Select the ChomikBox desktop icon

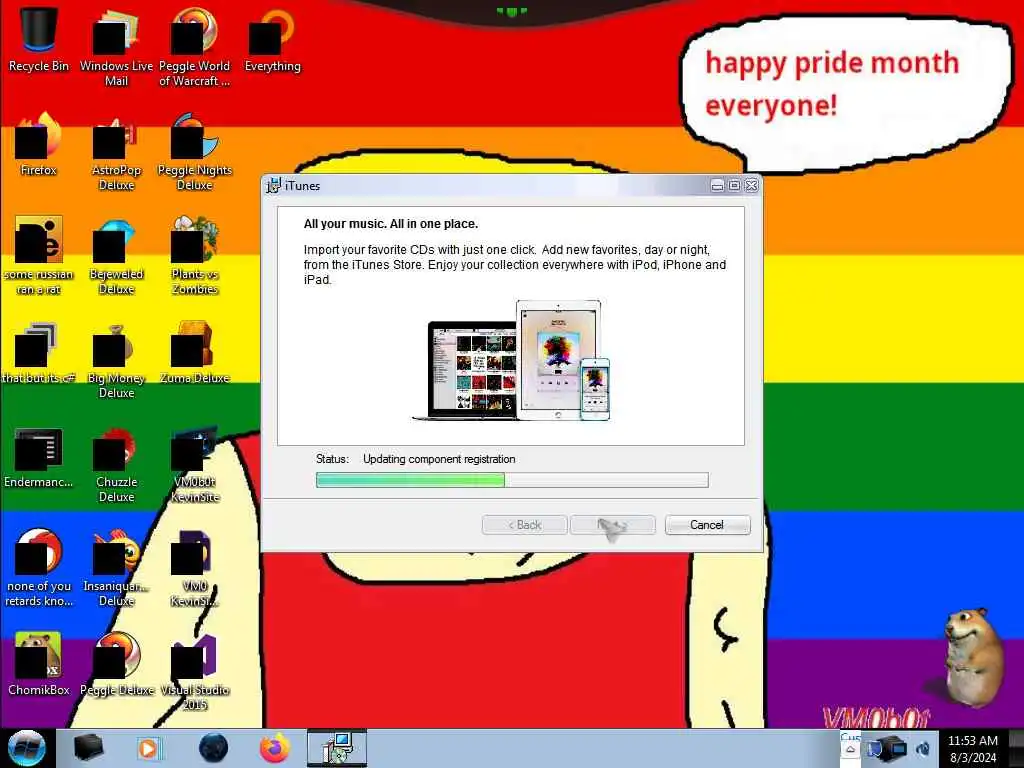39,664
